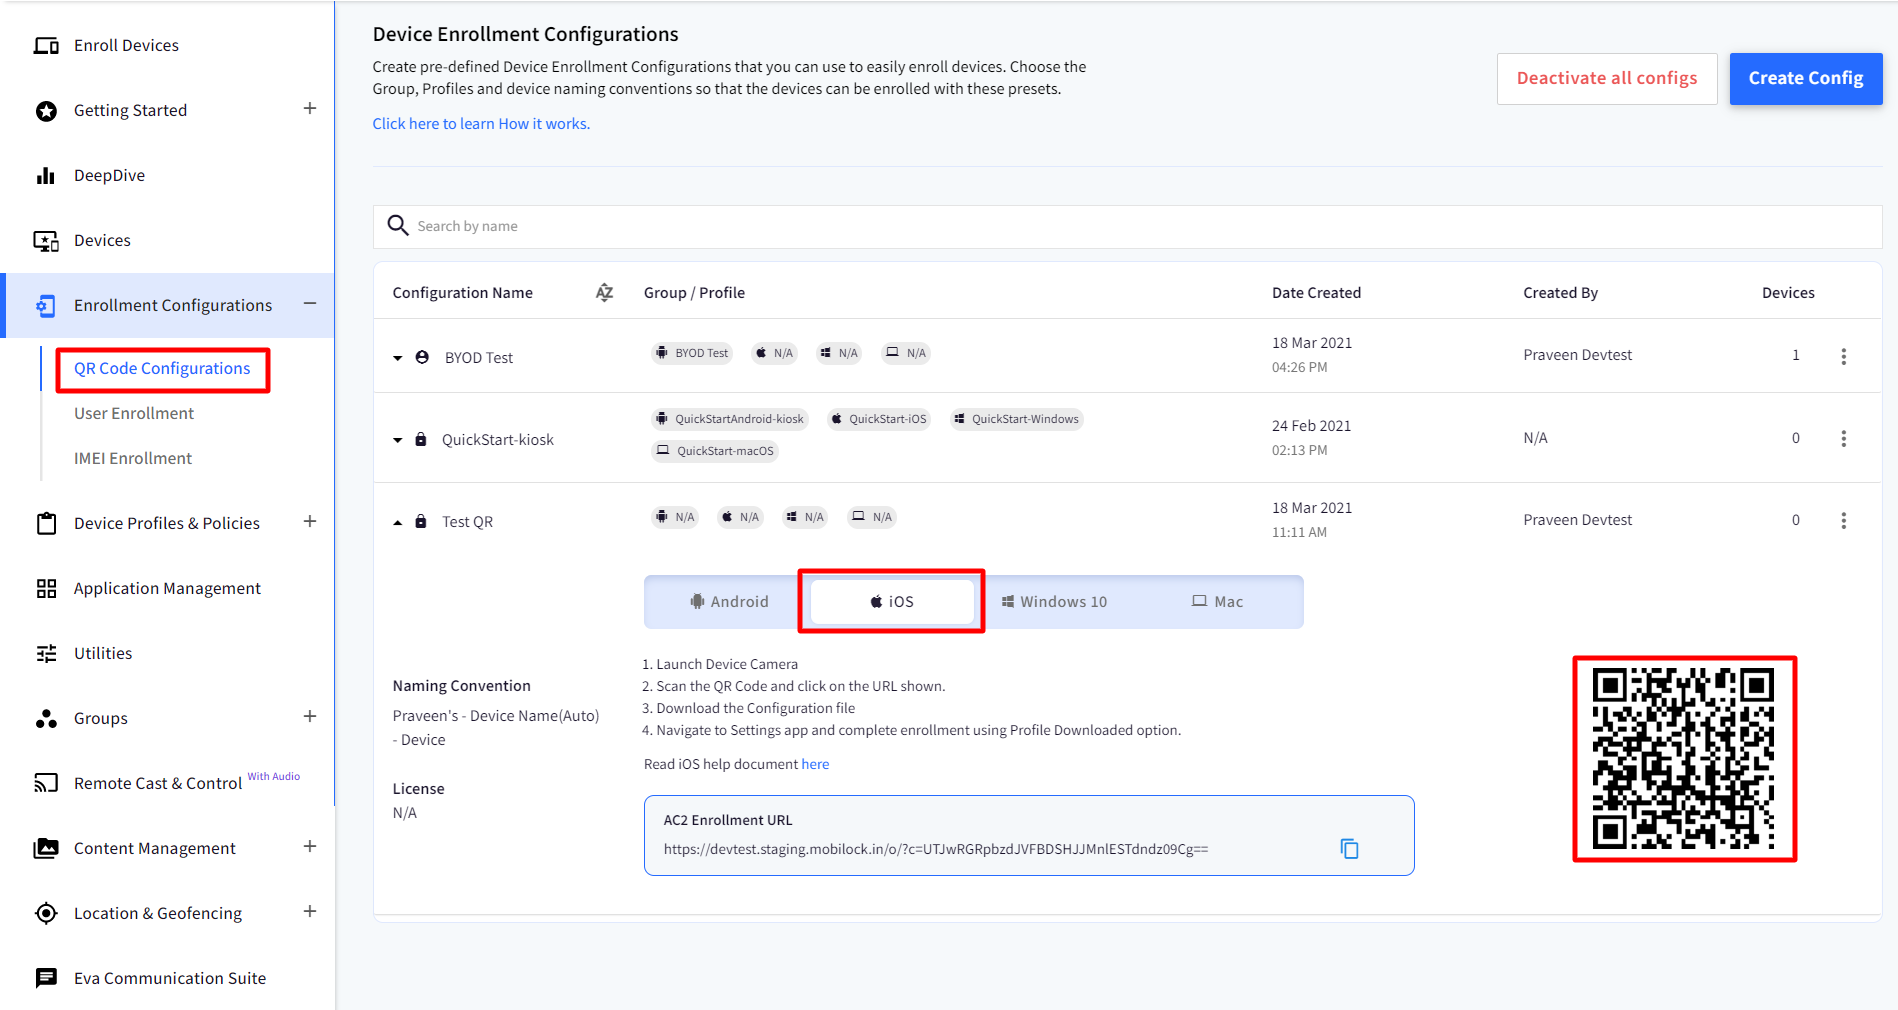Click the QuickStart-macOS profile chip

[715, 451]
